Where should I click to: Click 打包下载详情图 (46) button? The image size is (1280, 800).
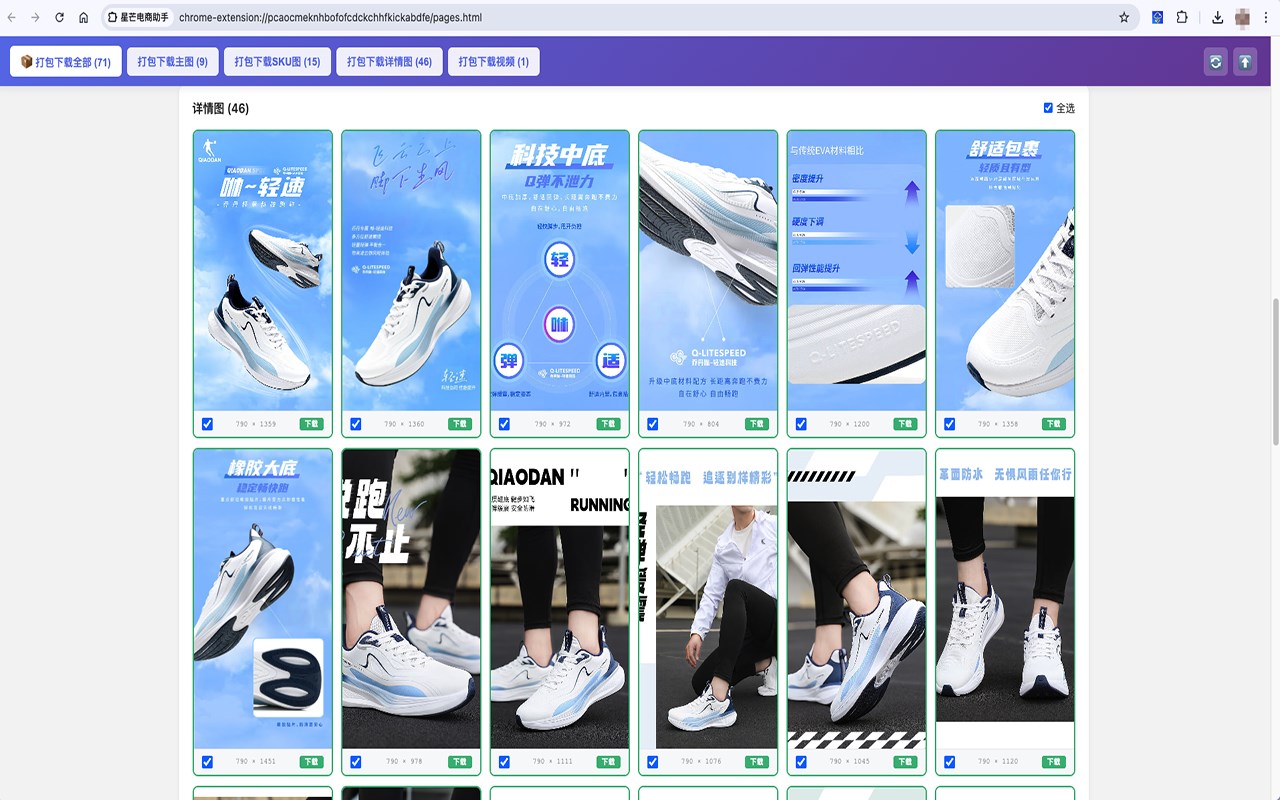(x=389, y=62)
